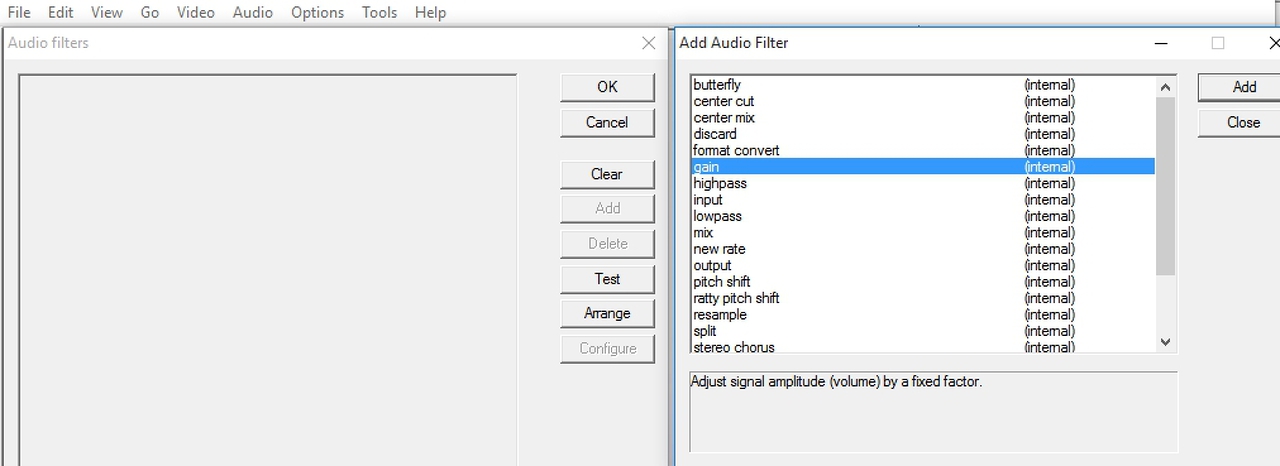Pick the butterfly filter entry
Image resolution: width=1280 pixels, height=466 pixels.
tap(717, 85)
